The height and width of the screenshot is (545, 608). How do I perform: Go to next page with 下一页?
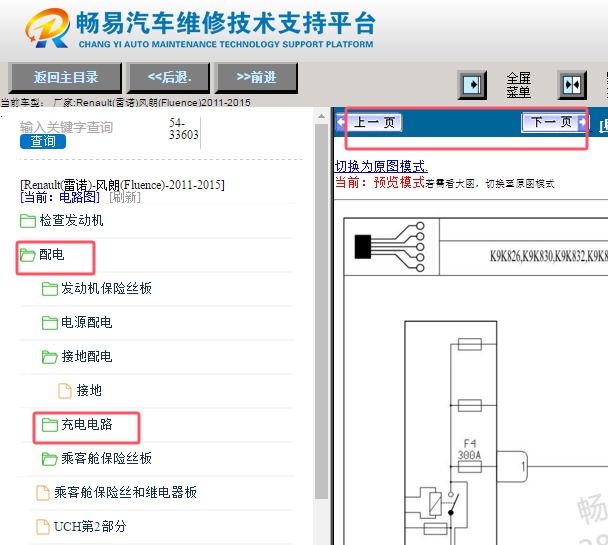[551, 122]
